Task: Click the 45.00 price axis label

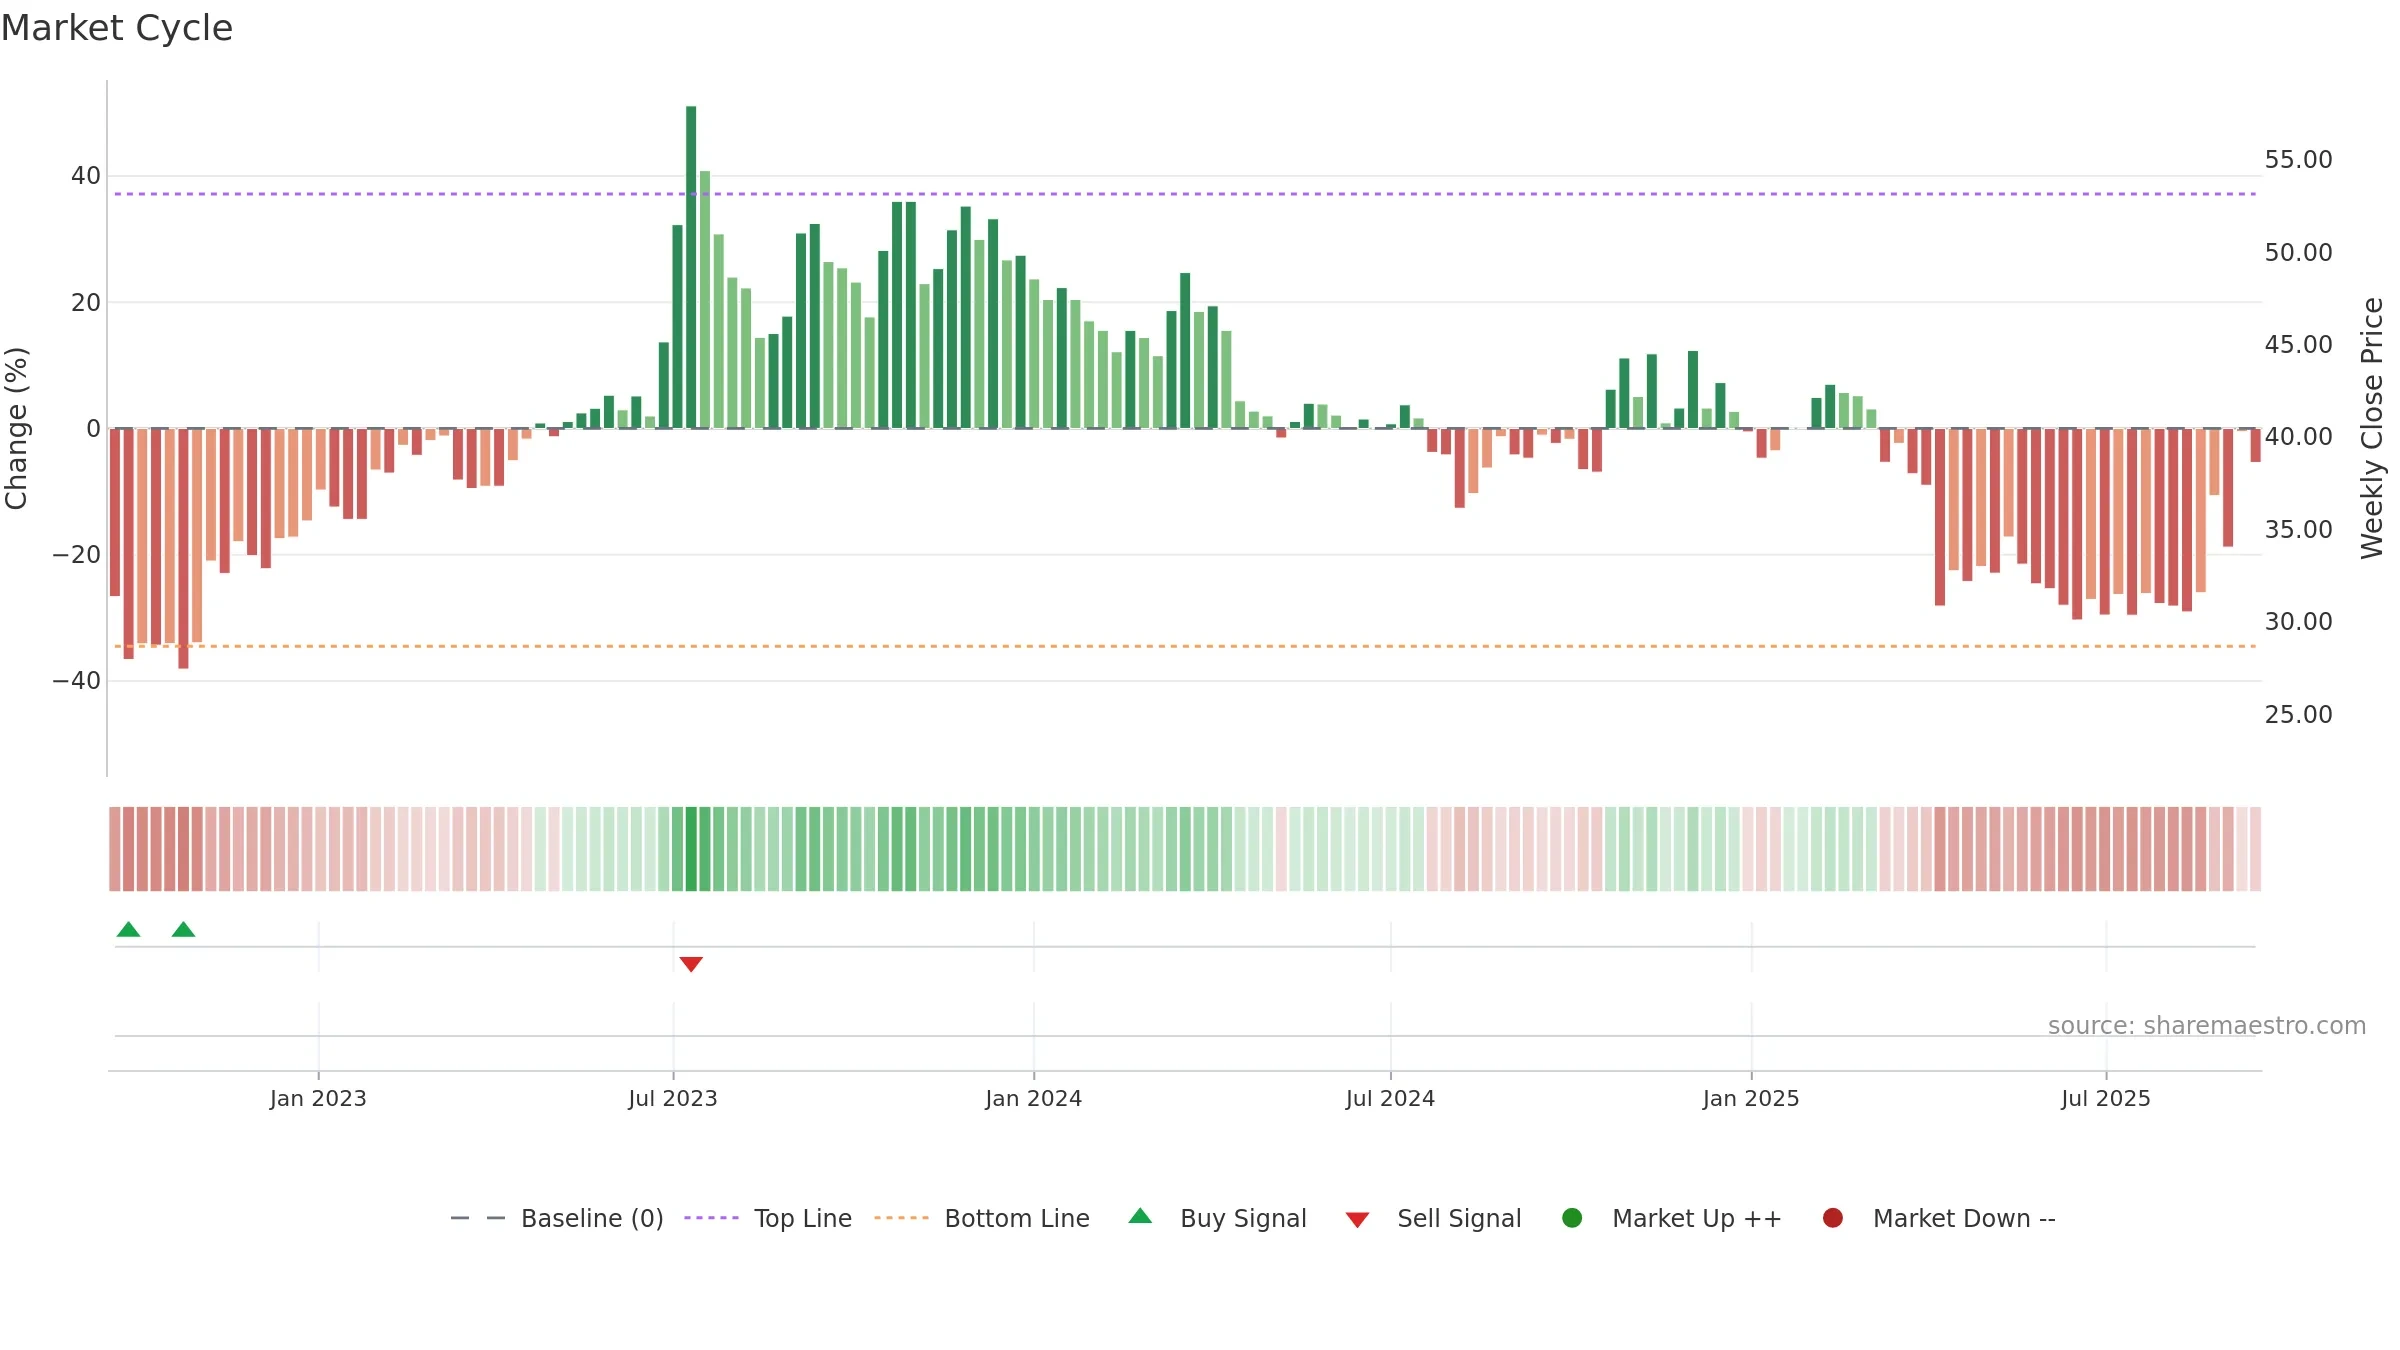Action: pos(2299,344)
